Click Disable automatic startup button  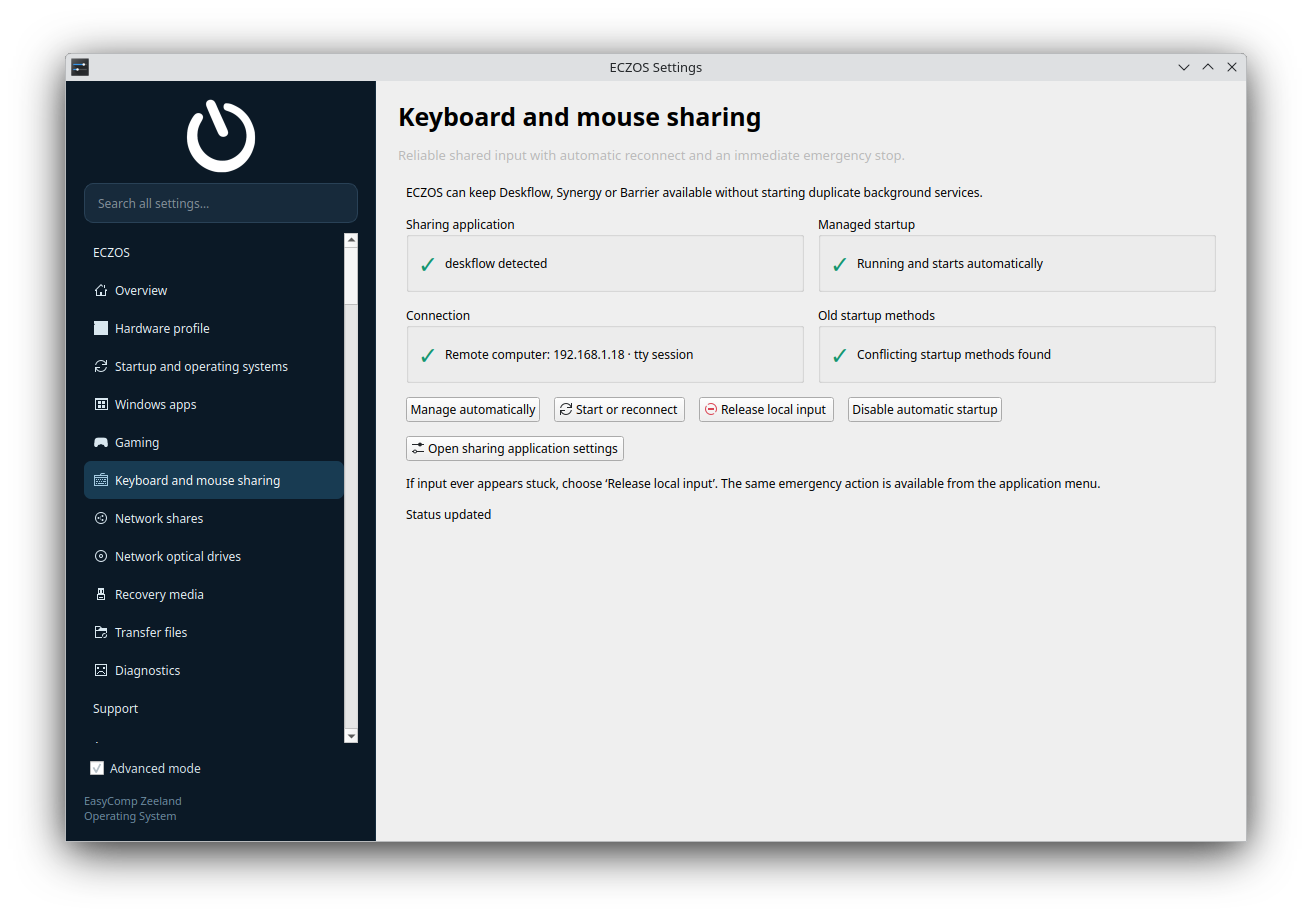click(x=925, y=410)
